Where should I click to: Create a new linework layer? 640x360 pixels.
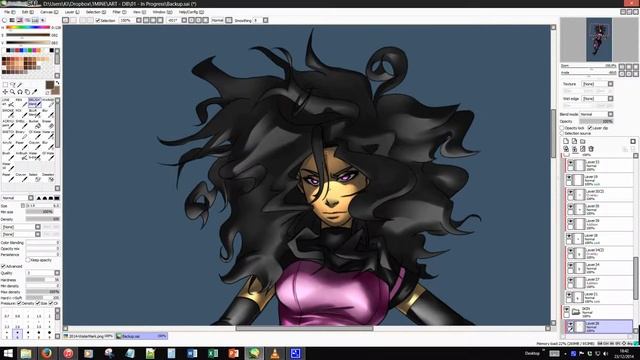coord(574,141)
